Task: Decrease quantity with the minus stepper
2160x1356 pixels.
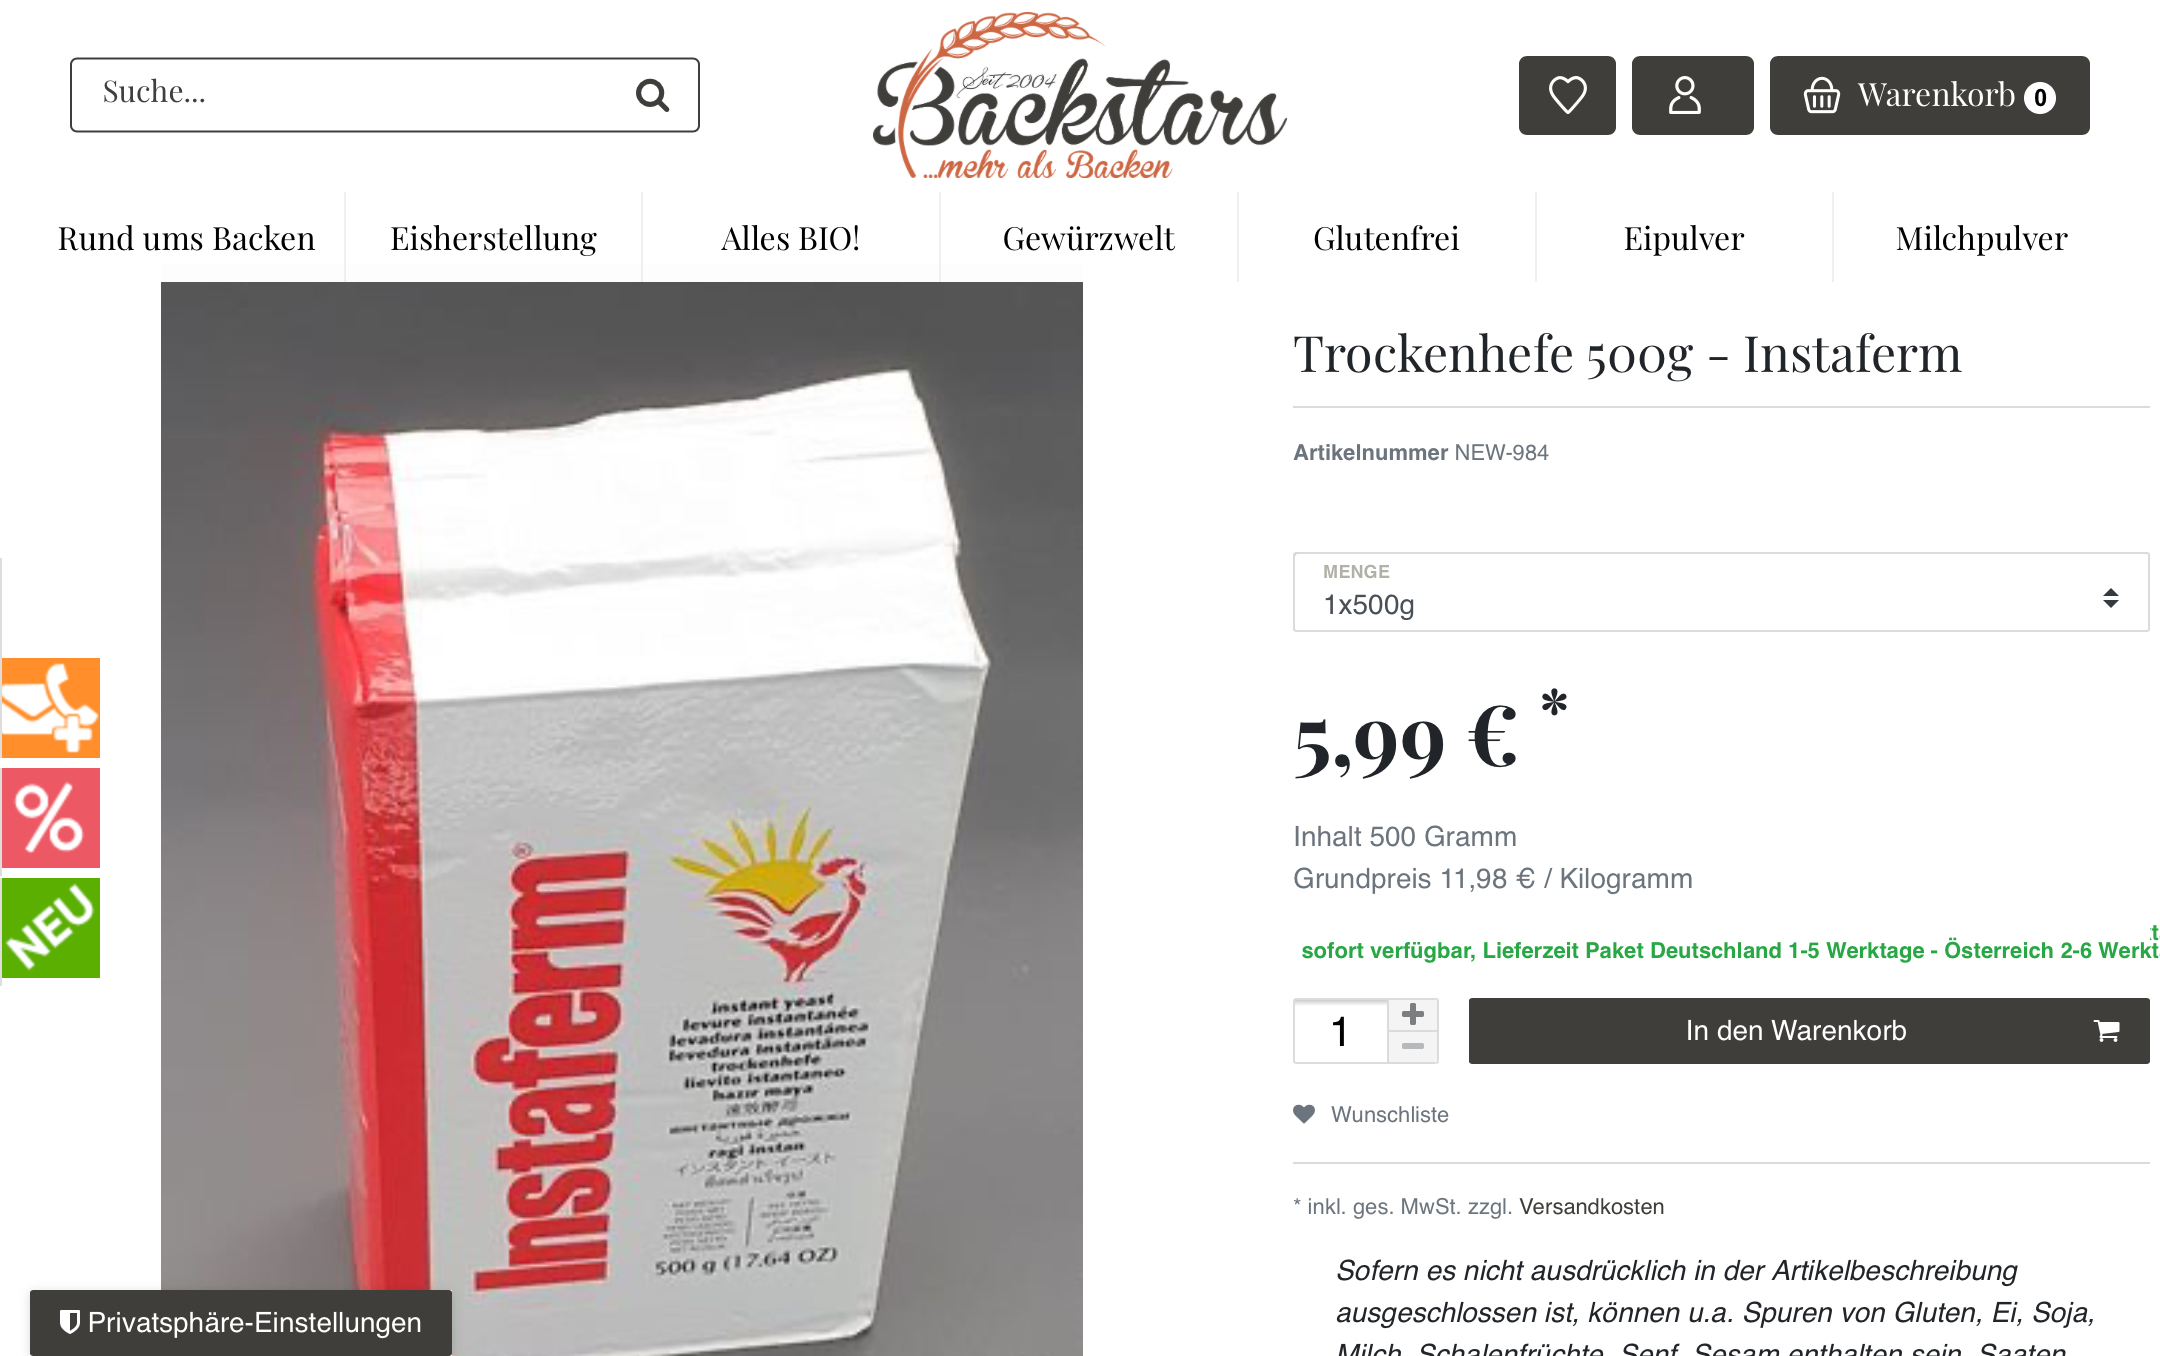Action: [1413, 1046]
